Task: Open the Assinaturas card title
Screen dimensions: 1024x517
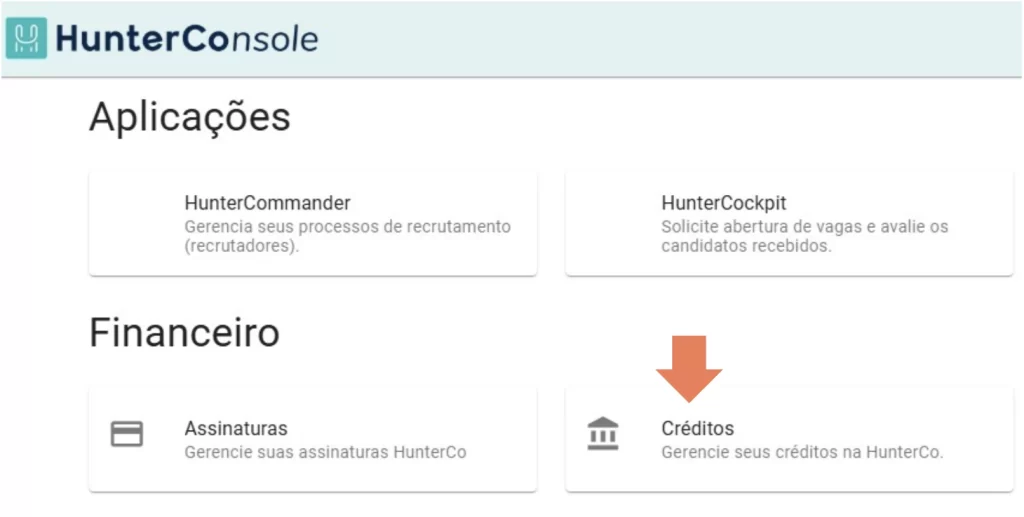Action: [x=236, y=428]
